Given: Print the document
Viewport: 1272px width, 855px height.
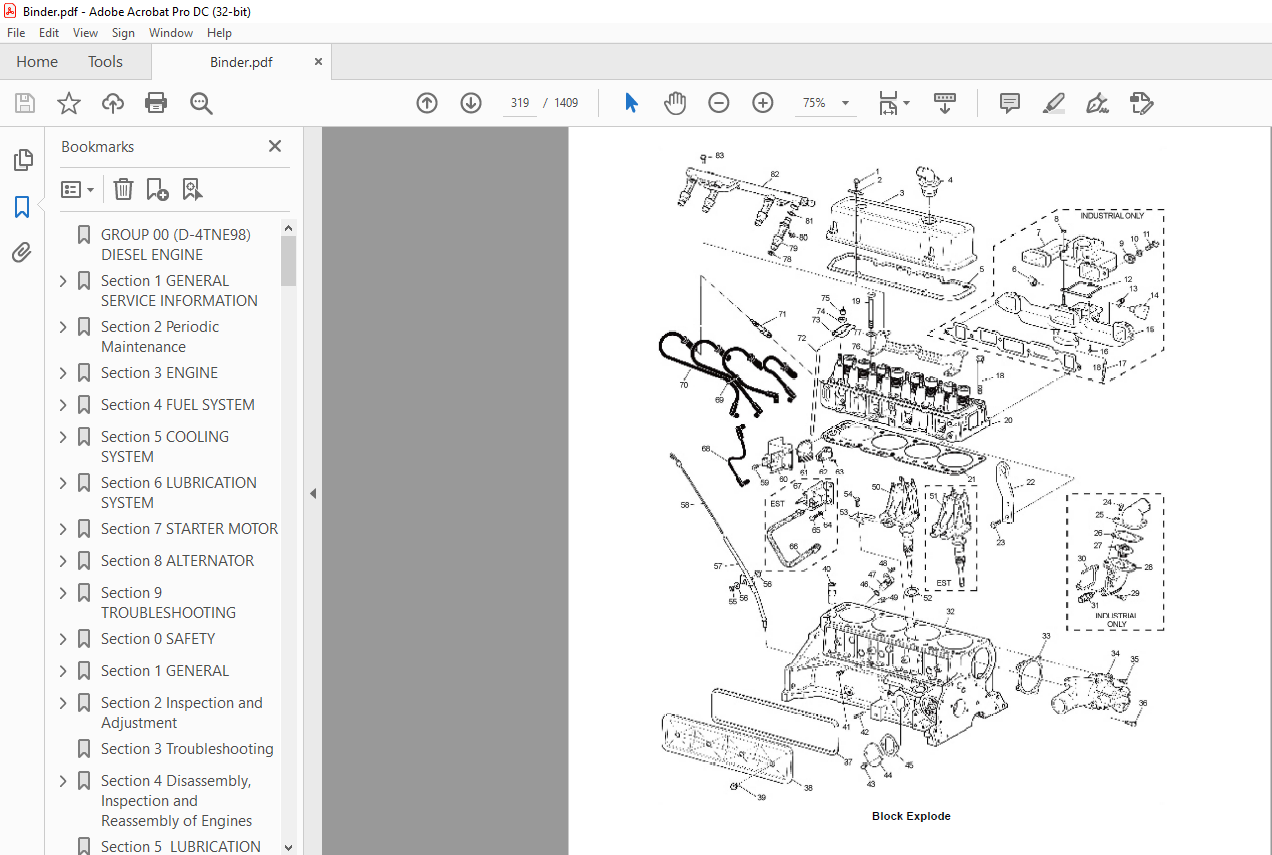Looking at the screenshot, I should coord(156,103).
